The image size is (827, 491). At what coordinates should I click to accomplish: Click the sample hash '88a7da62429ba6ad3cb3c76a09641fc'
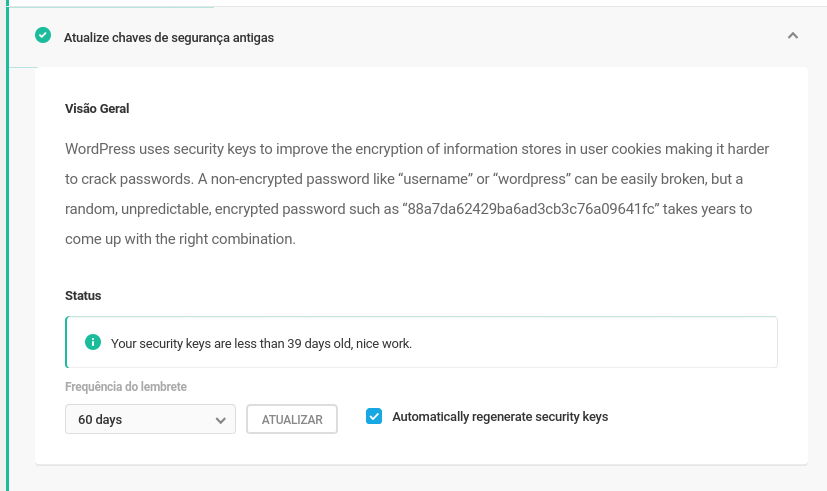pos(531,209)
